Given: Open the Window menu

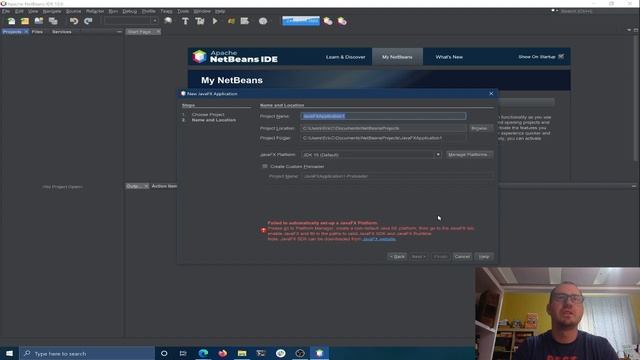Looking at the screenshot, I should (202, 11).
